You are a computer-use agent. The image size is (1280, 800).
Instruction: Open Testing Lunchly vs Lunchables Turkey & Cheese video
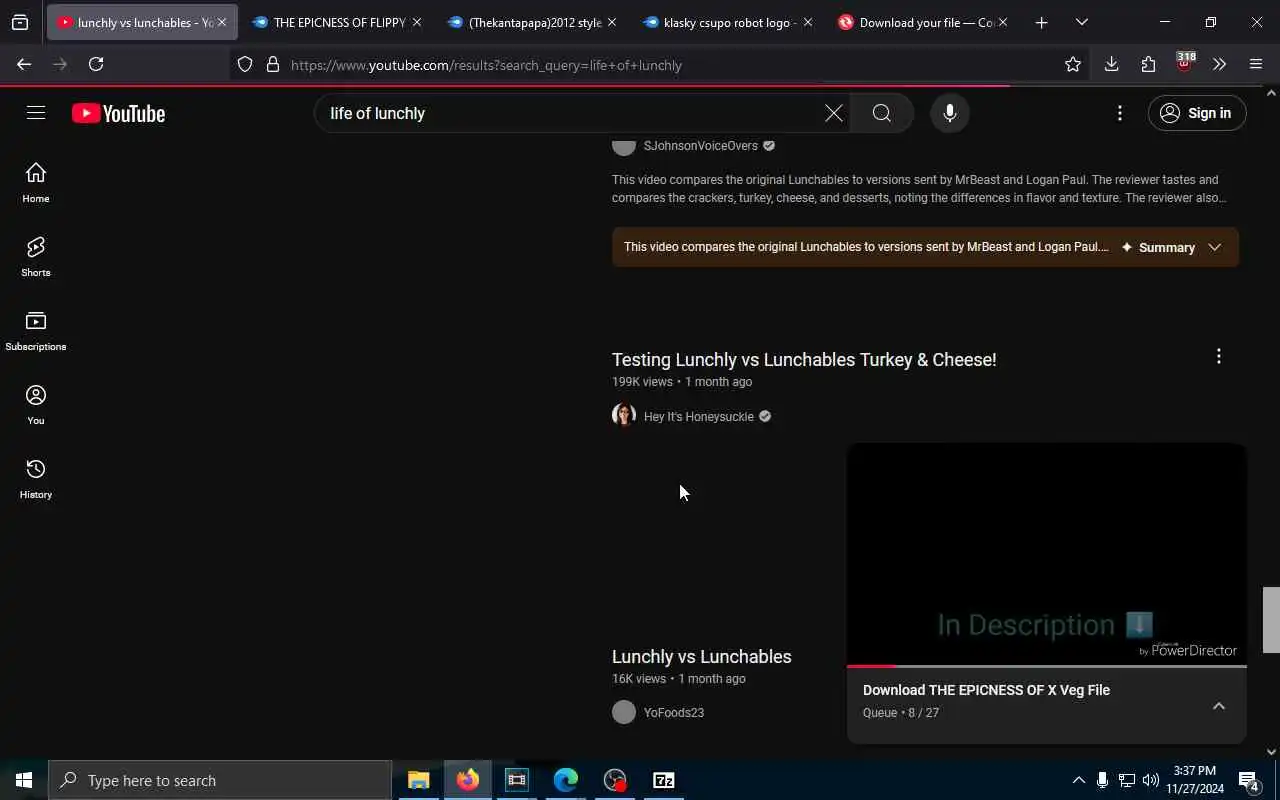coord(804,360)
